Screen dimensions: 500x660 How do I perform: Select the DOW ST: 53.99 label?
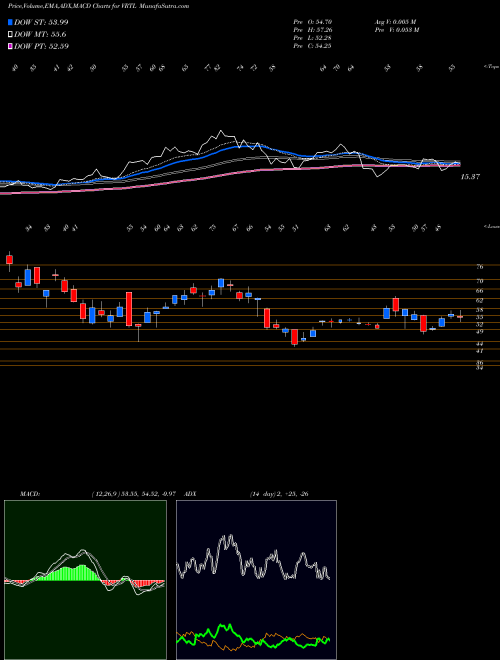41,22
